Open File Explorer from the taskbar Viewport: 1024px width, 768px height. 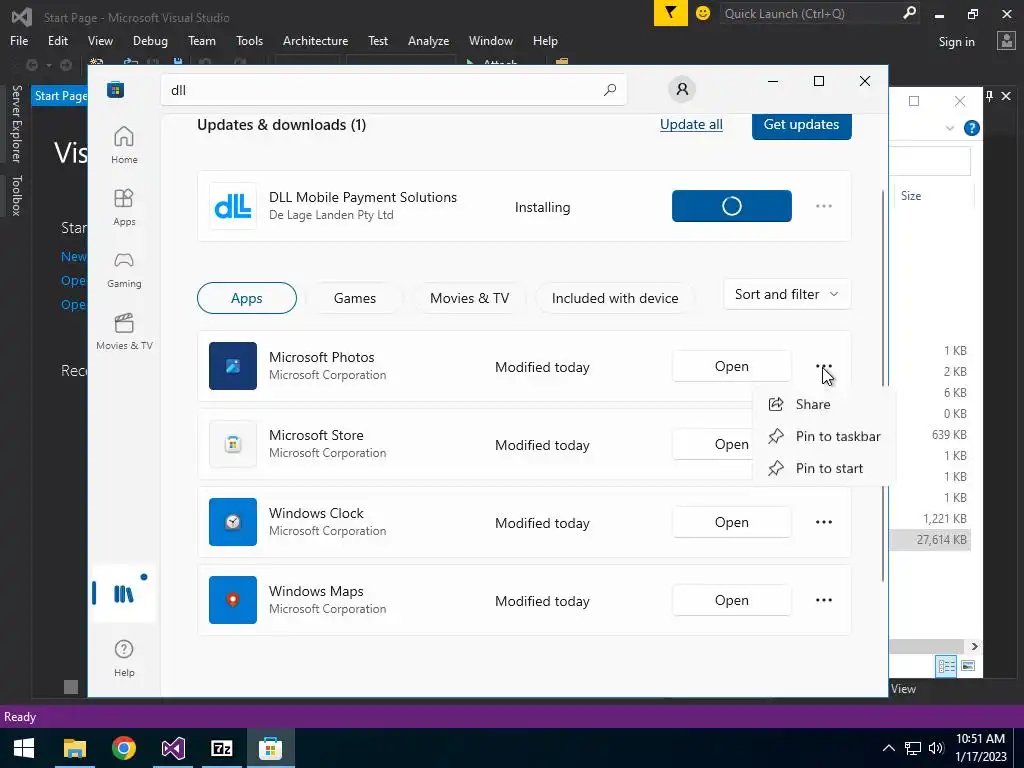(74, 748)
